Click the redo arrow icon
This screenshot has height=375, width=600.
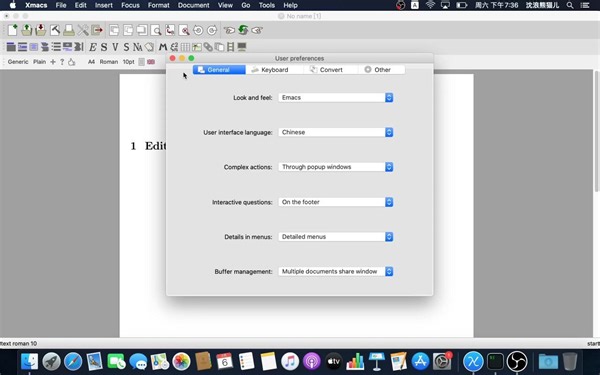pyautogui.click(x=212, y=30)
